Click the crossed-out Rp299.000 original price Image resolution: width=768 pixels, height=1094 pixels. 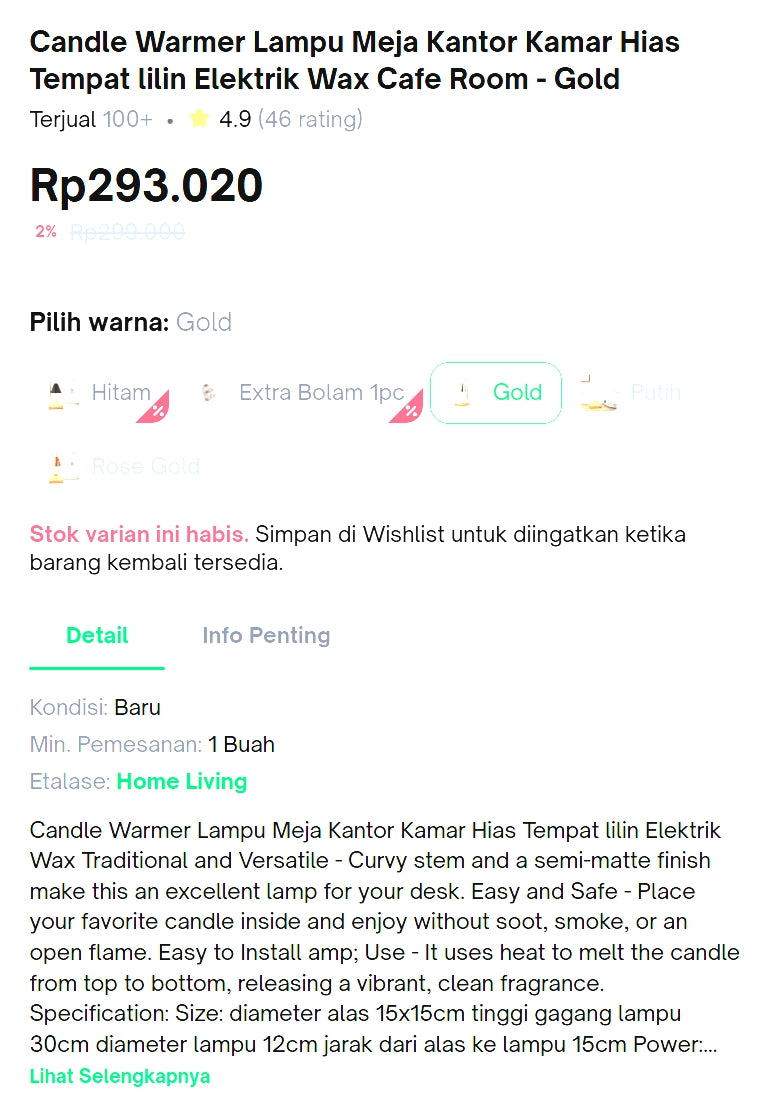pyautogui.click(x=127, y=232)
